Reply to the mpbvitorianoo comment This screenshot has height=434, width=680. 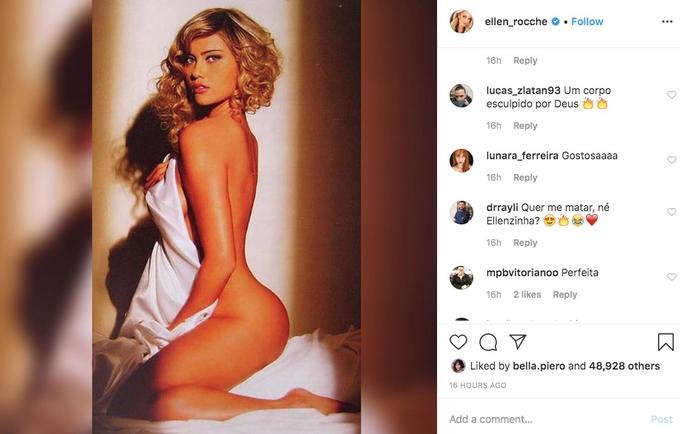click(565, 295)
